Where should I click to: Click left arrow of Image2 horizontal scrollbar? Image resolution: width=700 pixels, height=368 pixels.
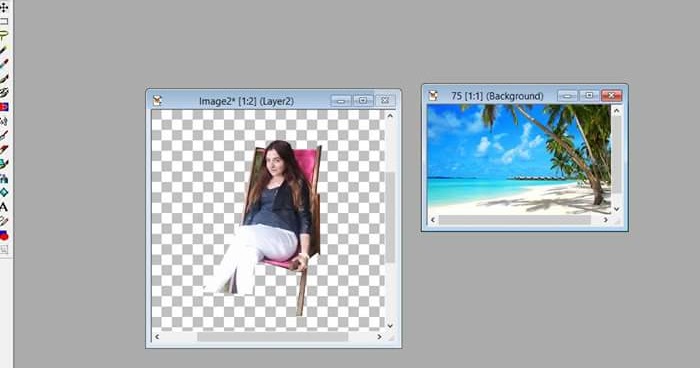[157, 337]
